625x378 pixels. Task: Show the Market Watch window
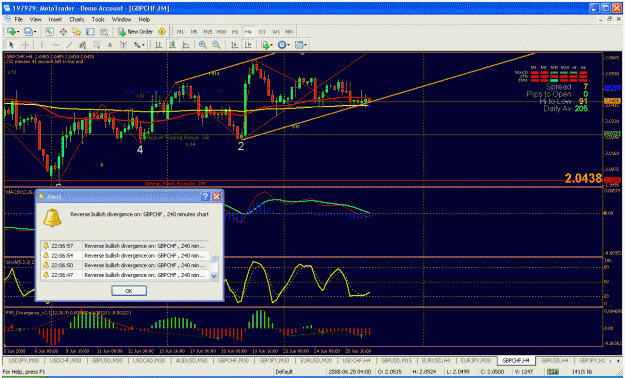(x=49, y=32)
